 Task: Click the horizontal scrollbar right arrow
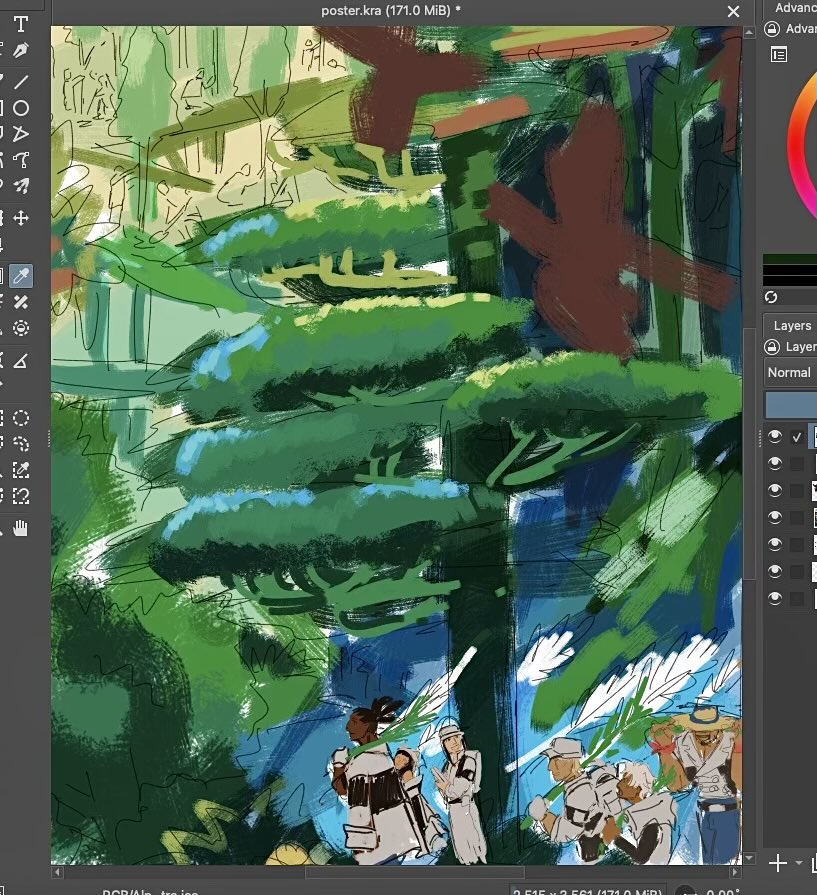point(735,872)
